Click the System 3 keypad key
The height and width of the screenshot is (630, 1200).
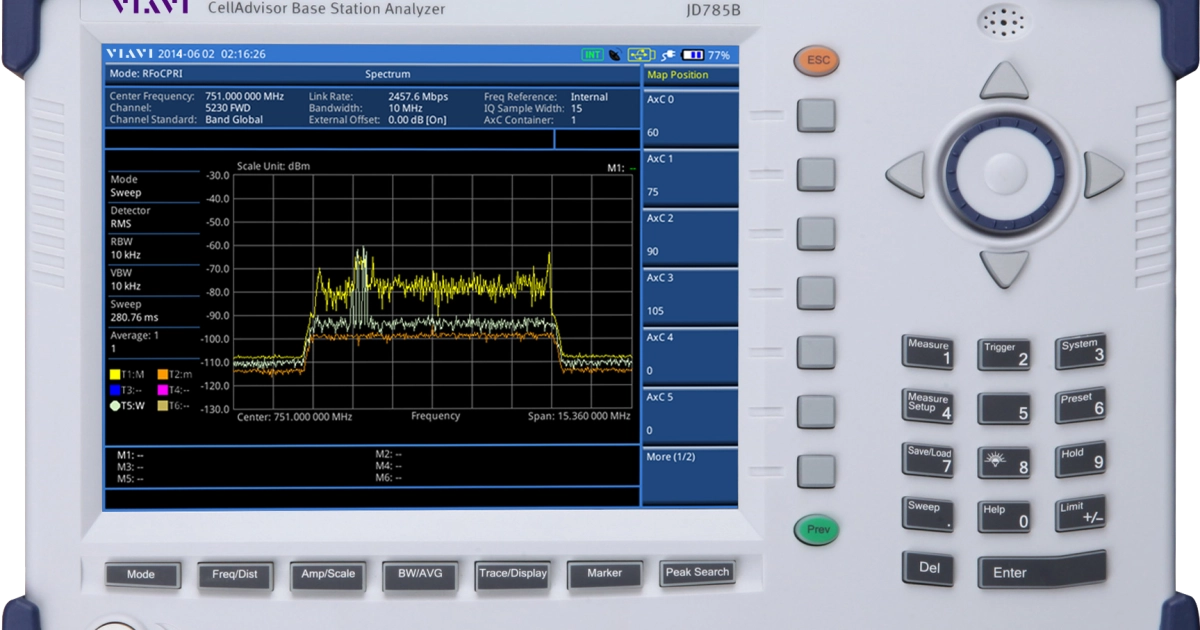click(x=1081, y=351)
